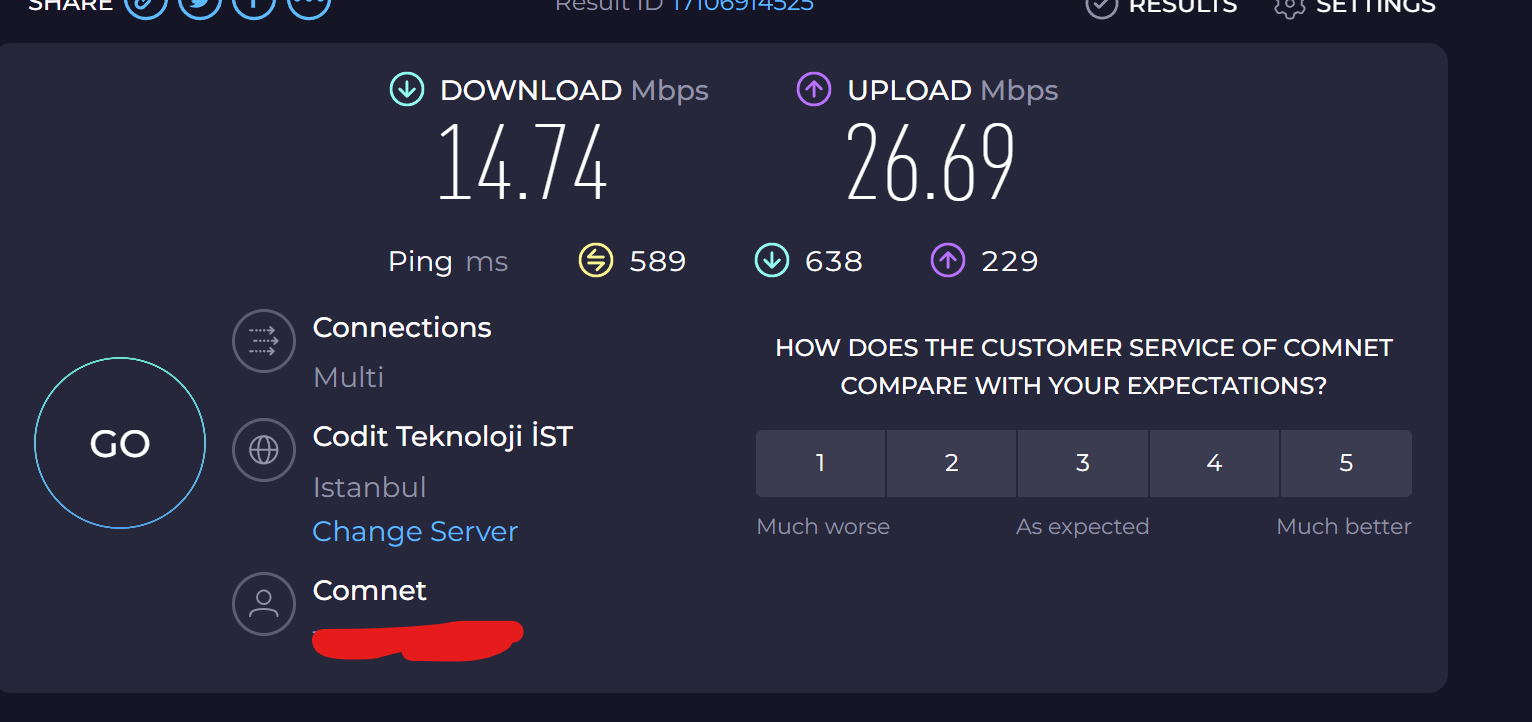Open the Result ID 17106914525 link

coord(742,5)
